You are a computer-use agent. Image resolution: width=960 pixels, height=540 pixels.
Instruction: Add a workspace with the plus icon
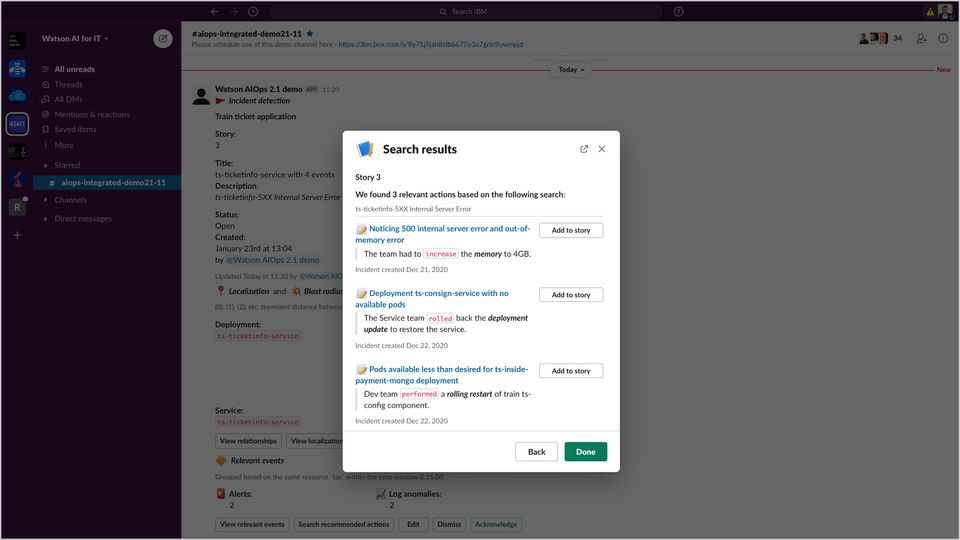click(17, 235)
